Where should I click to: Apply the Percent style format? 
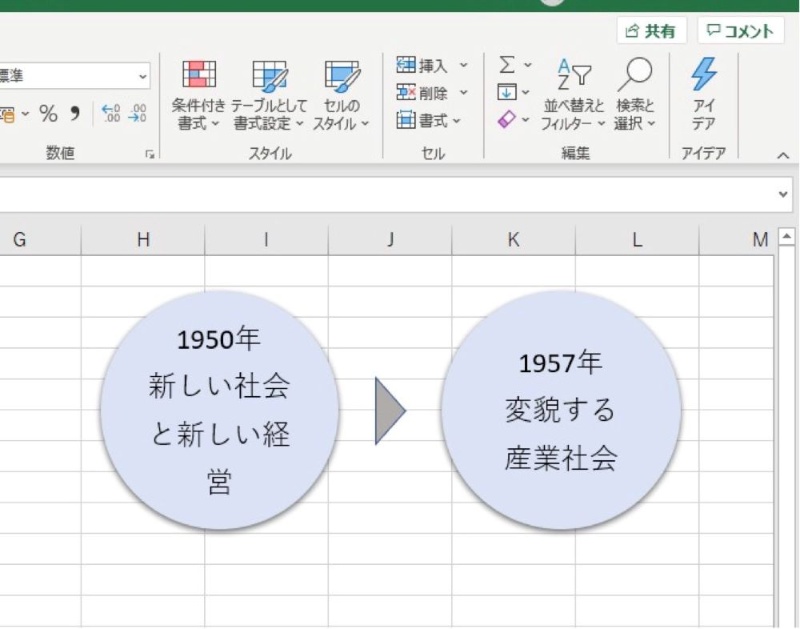pyautogui.click(x=48, y=113)
